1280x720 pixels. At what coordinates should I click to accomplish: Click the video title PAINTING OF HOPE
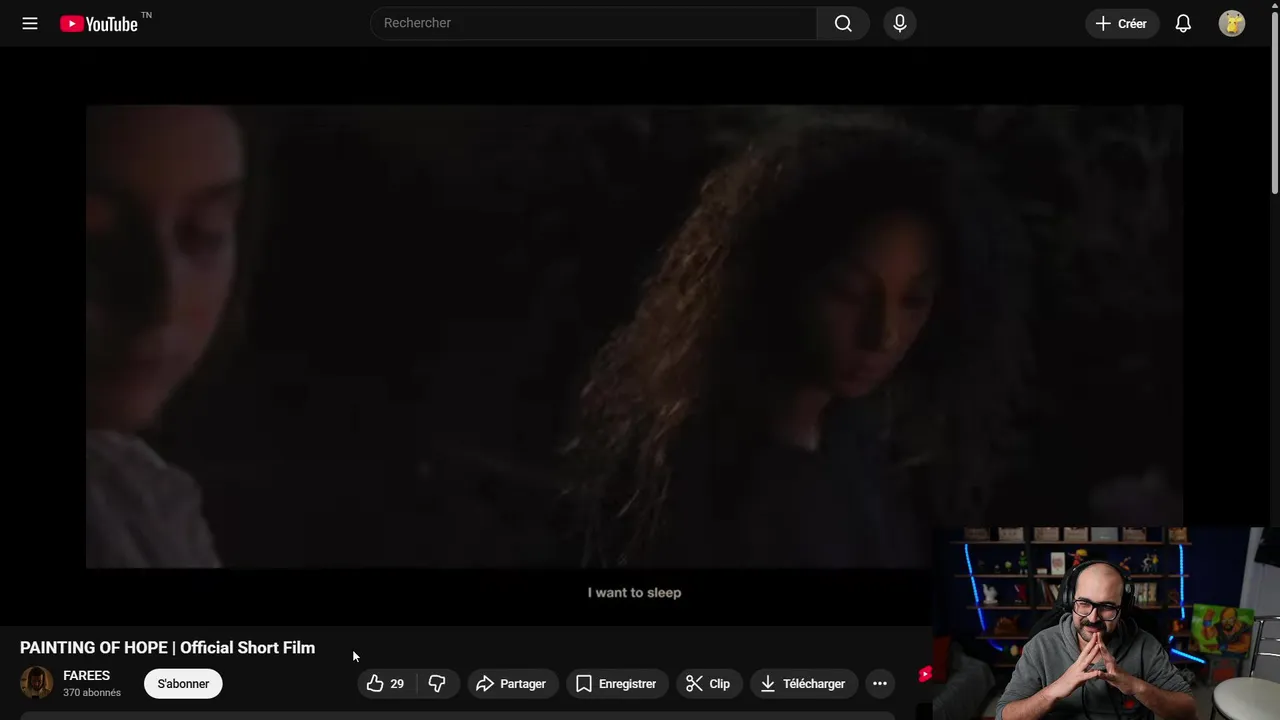[x=167, y=648]
